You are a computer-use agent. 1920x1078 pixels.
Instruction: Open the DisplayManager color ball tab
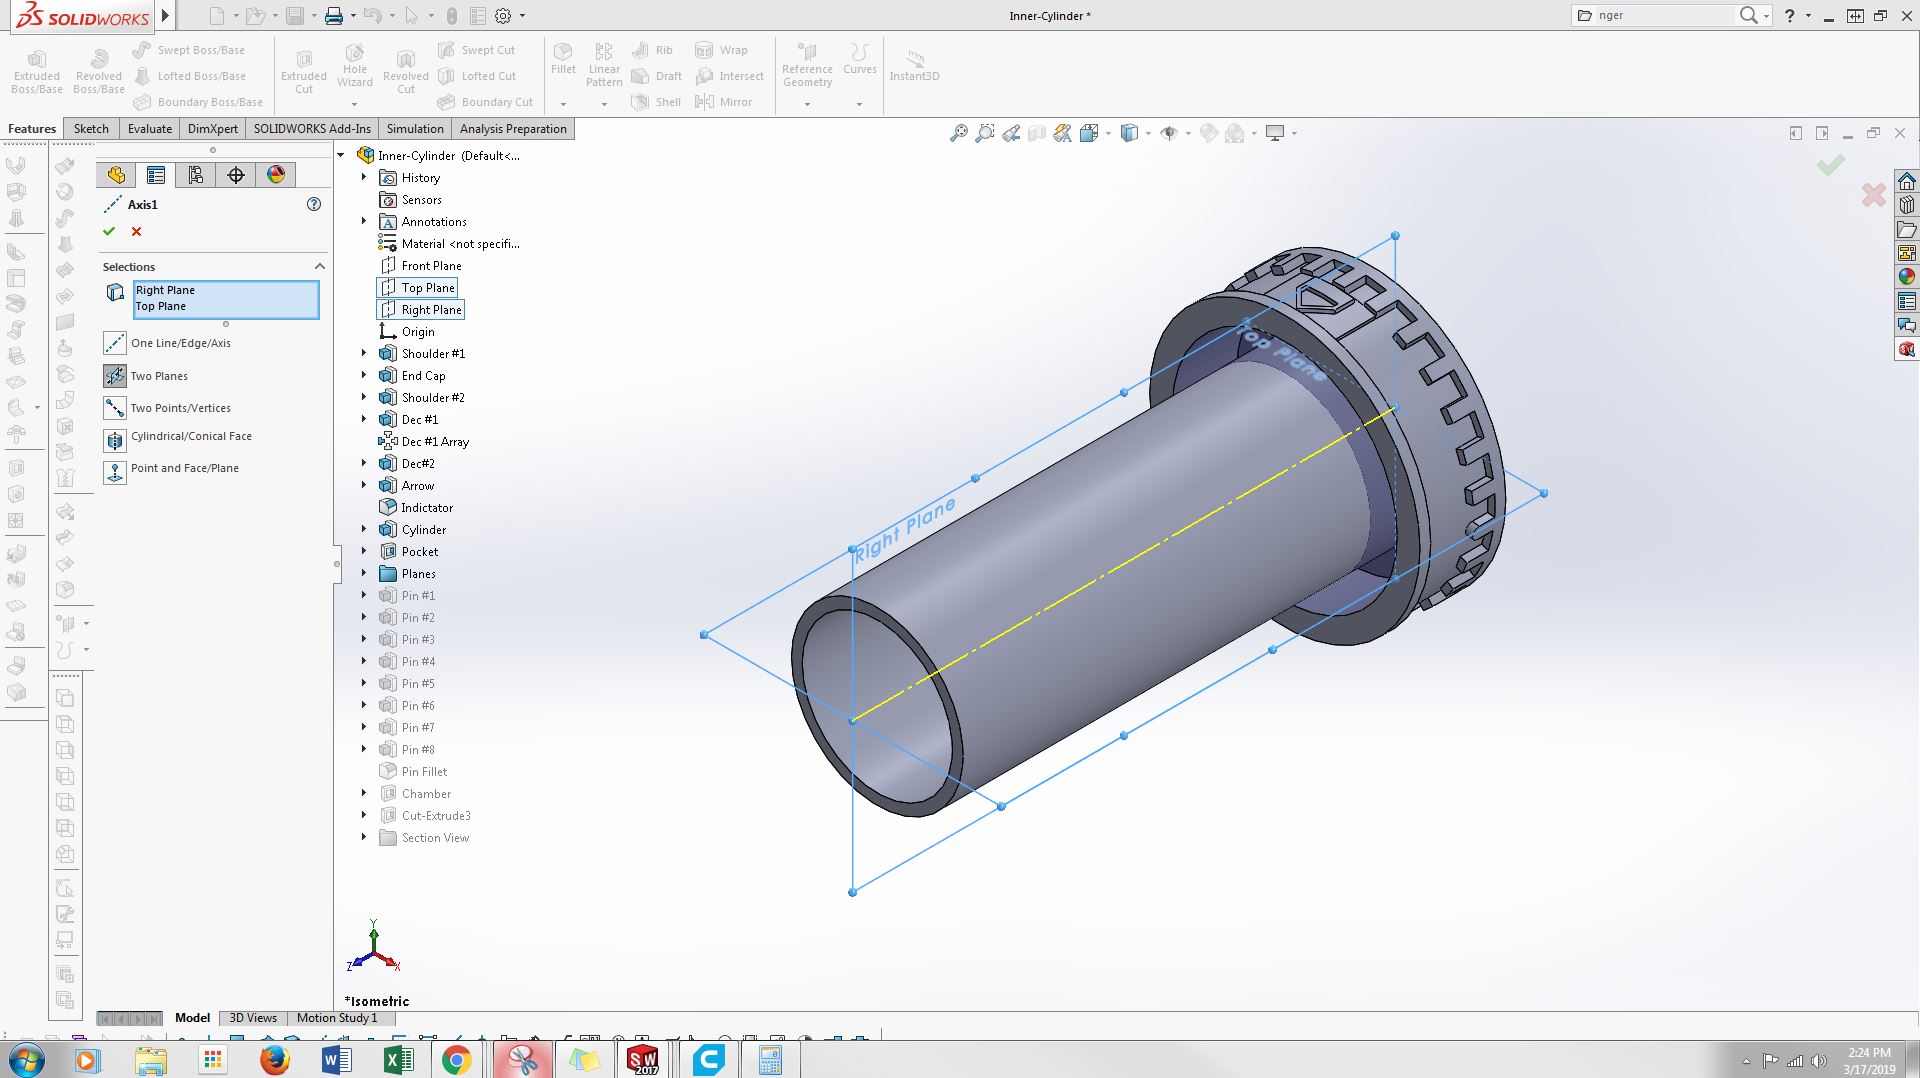click(x=276, y=175)
